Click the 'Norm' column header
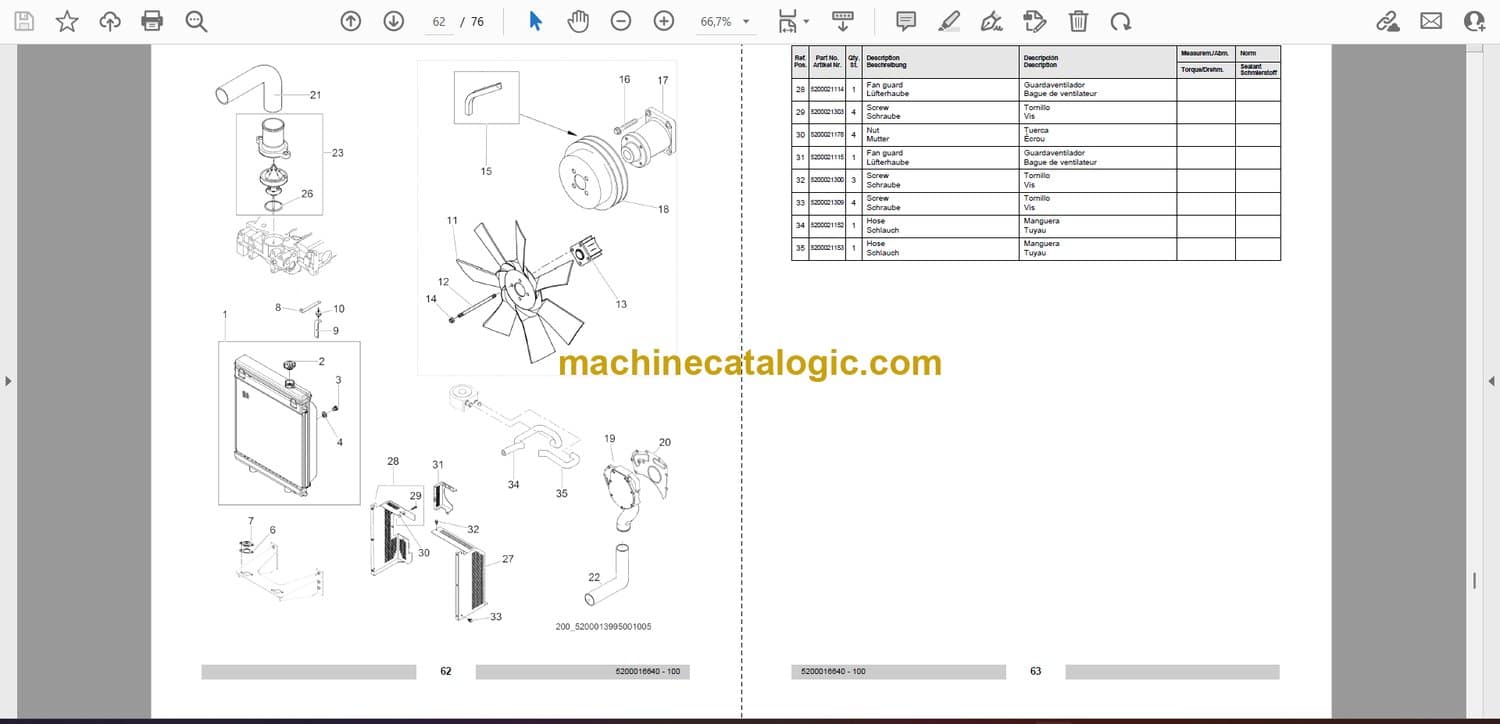 coord(1248,52)
